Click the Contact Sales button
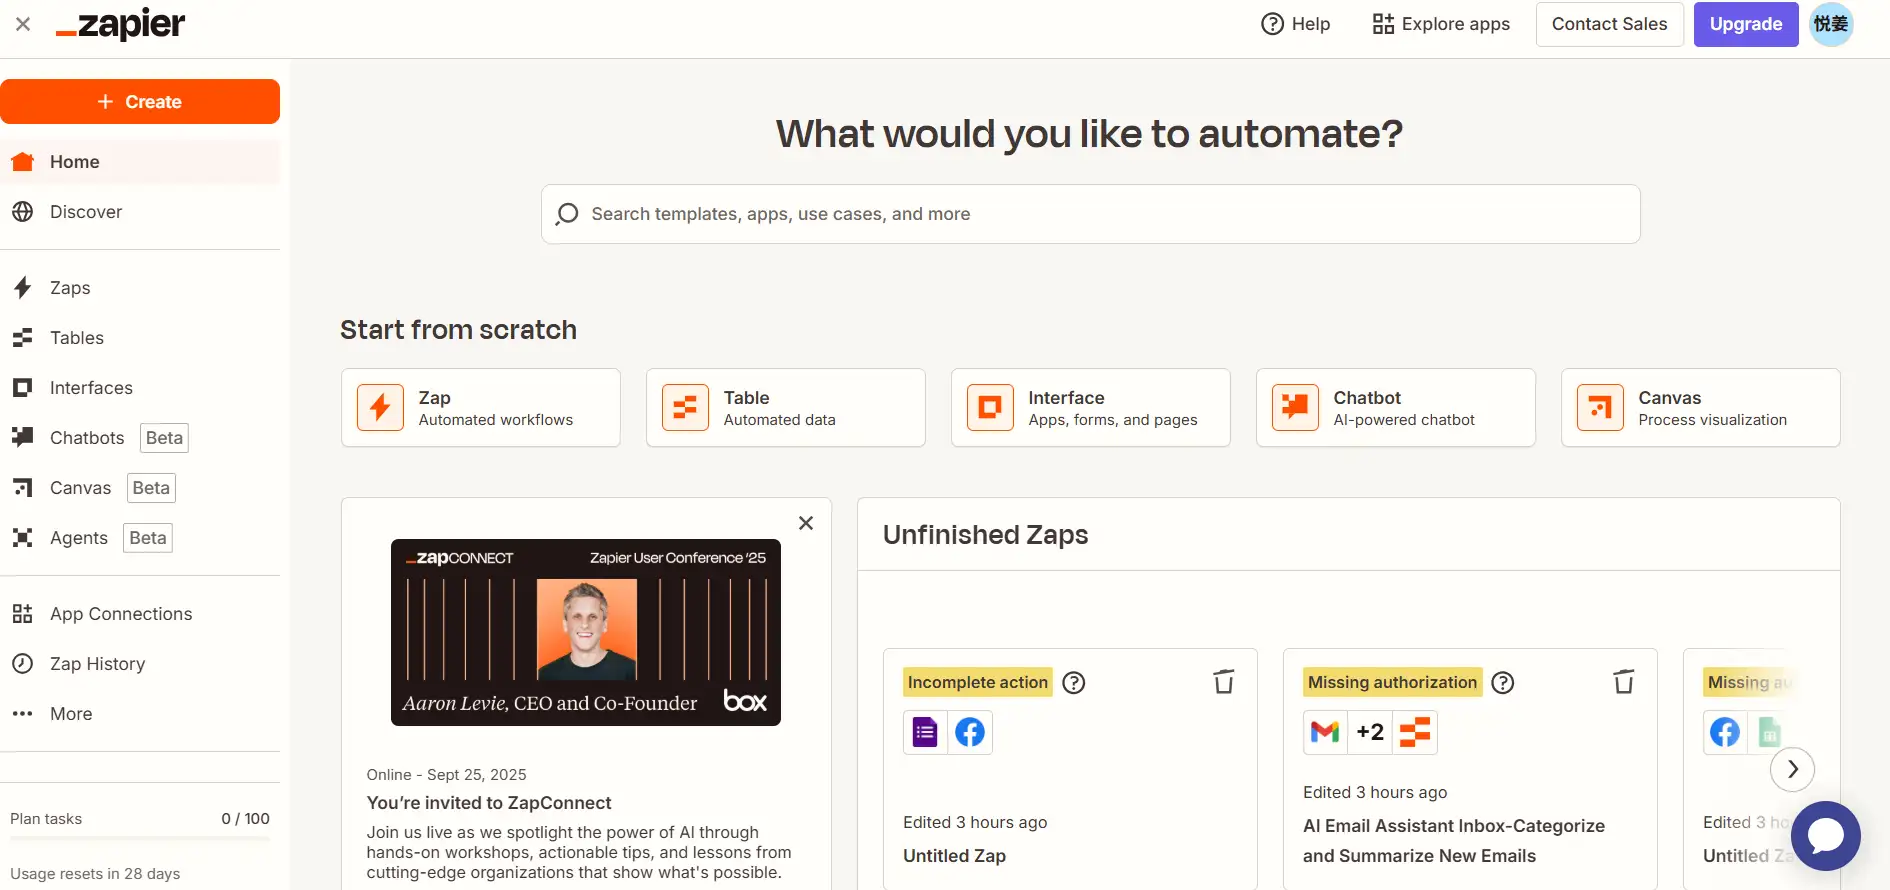1890x890 pixels. tap(1609, 24)
